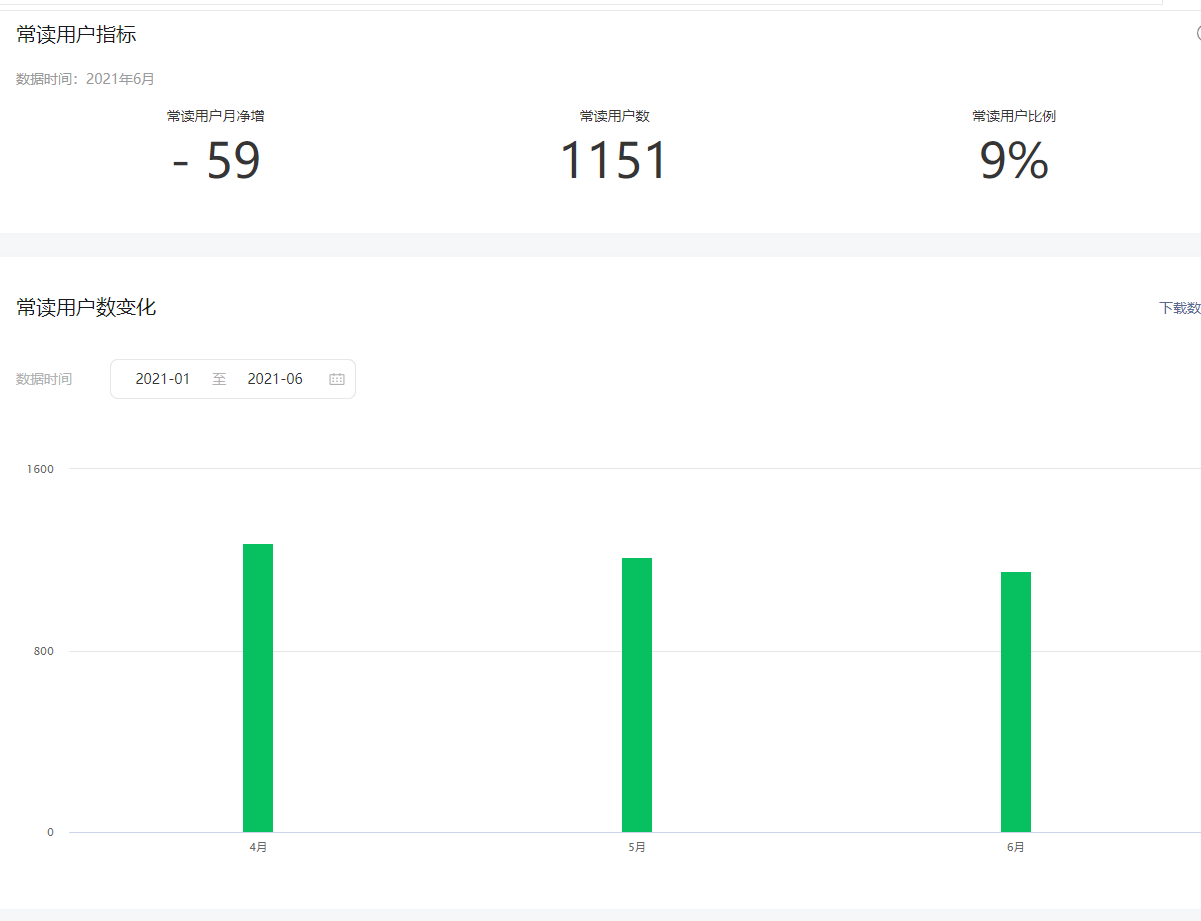This screenshot has width=1201, height=921.
Task: Click the 常读用户比例 label
Action: tap(1014, 116)
